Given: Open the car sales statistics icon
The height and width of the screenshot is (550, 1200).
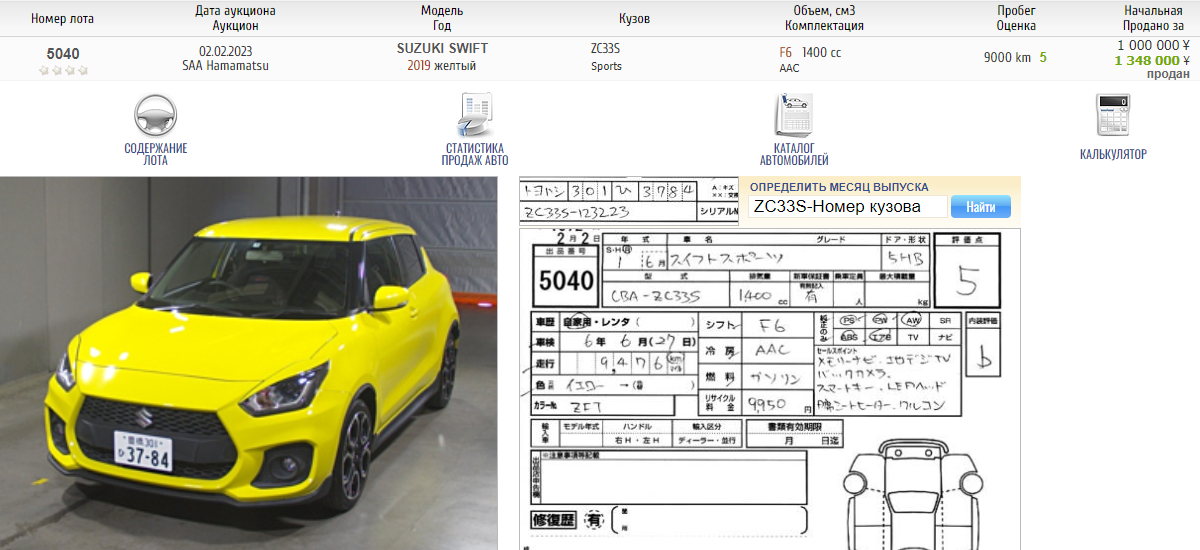Looking at the screenshot, I should point(475,115).
